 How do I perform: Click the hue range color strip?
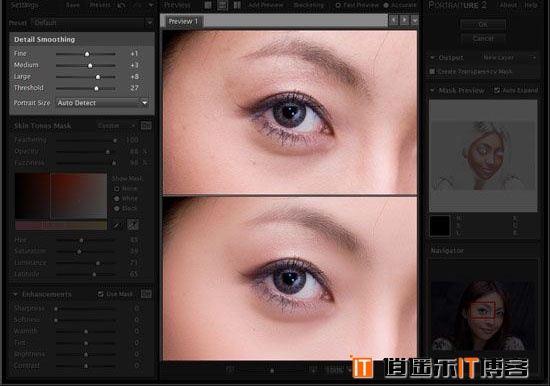[61, 225]
